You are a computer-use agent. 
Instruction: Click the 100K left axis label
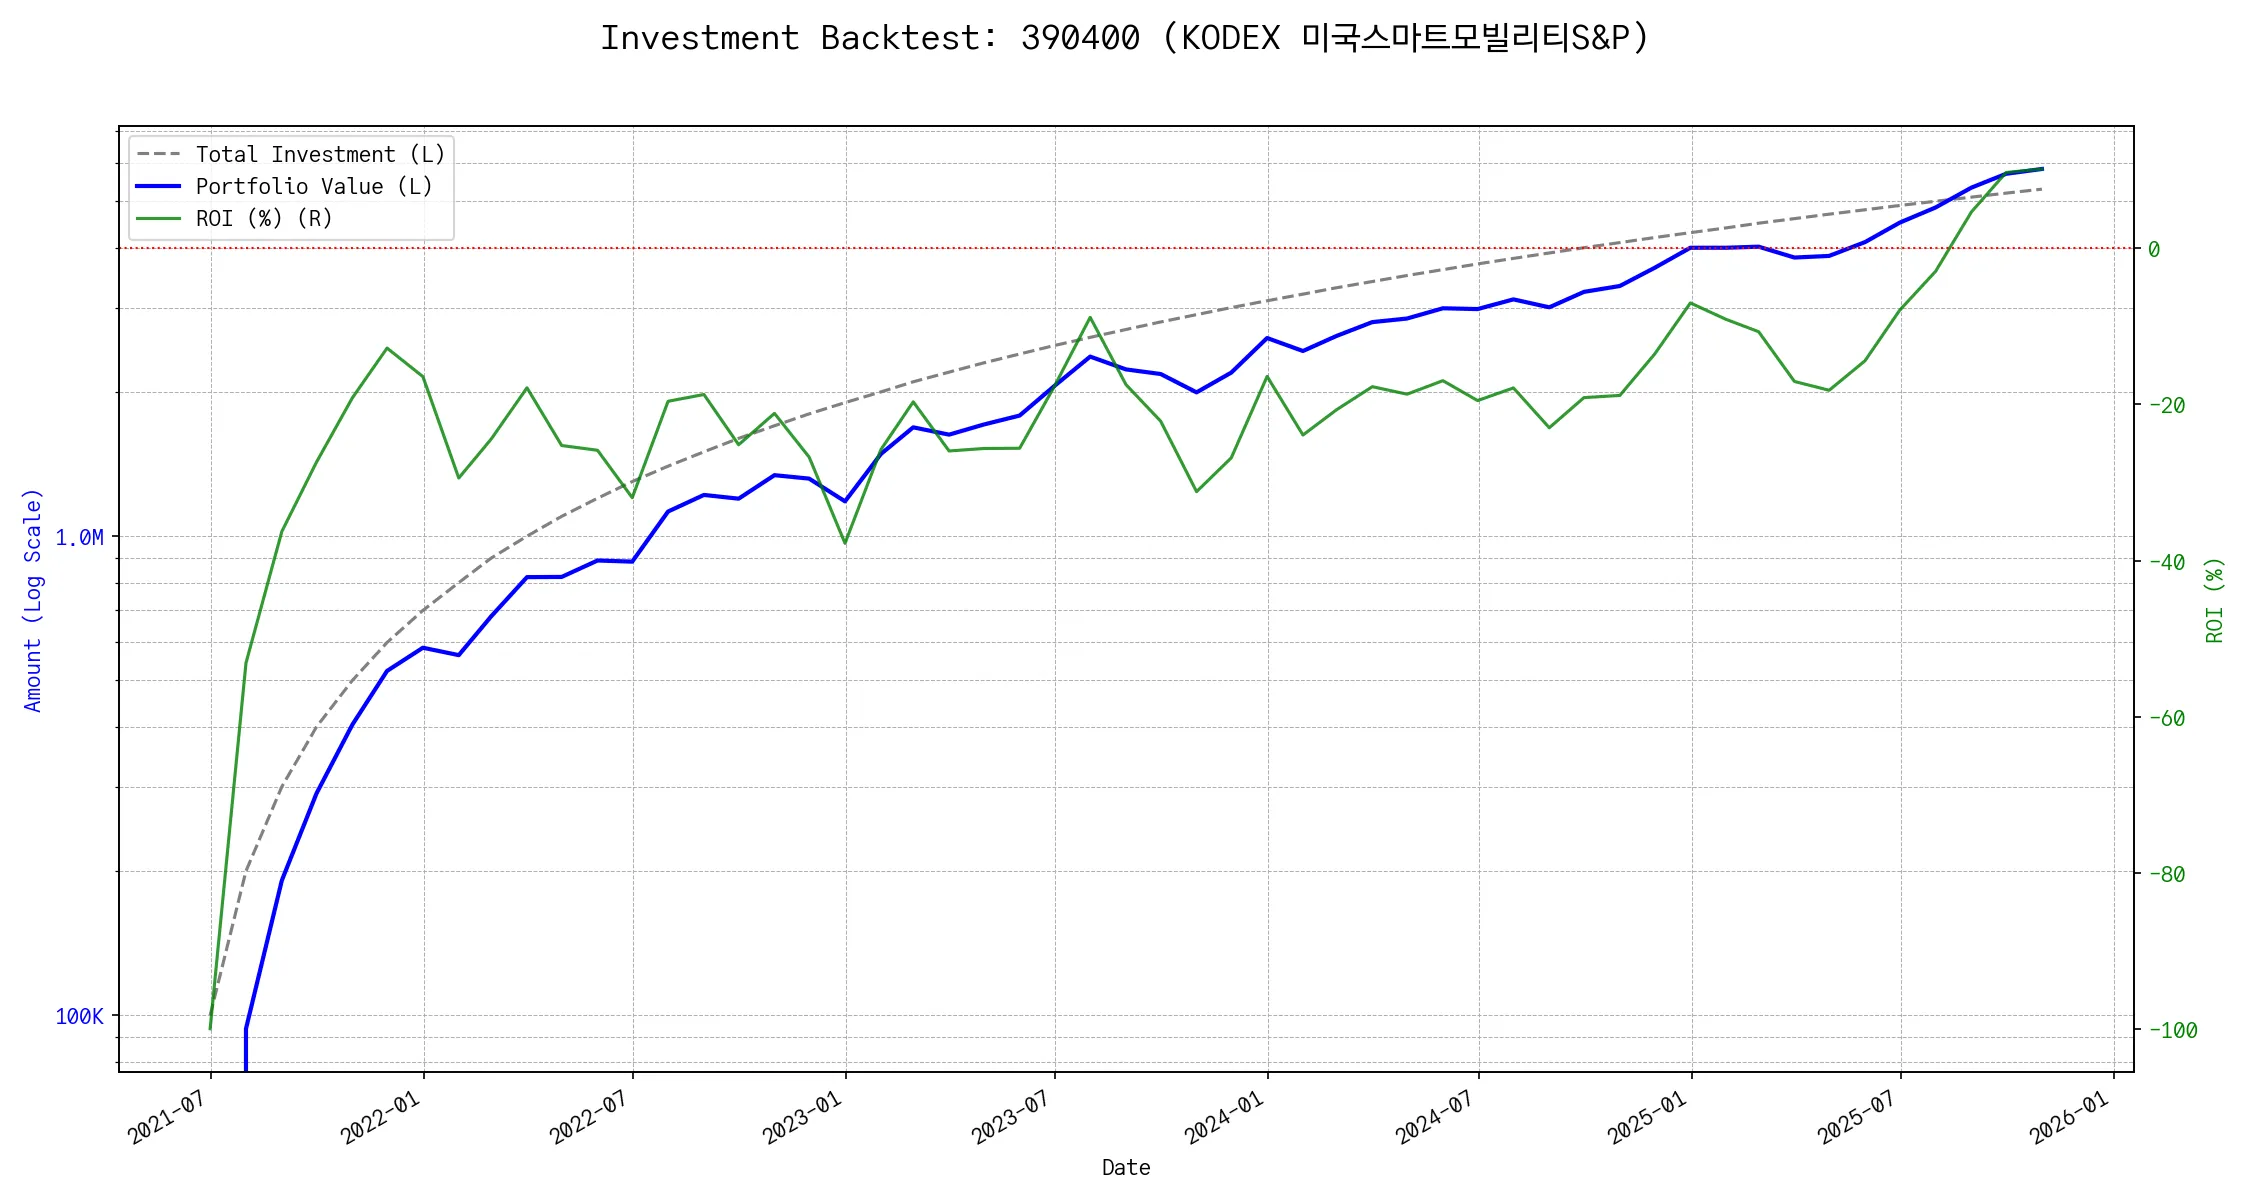pos(79,1017)
